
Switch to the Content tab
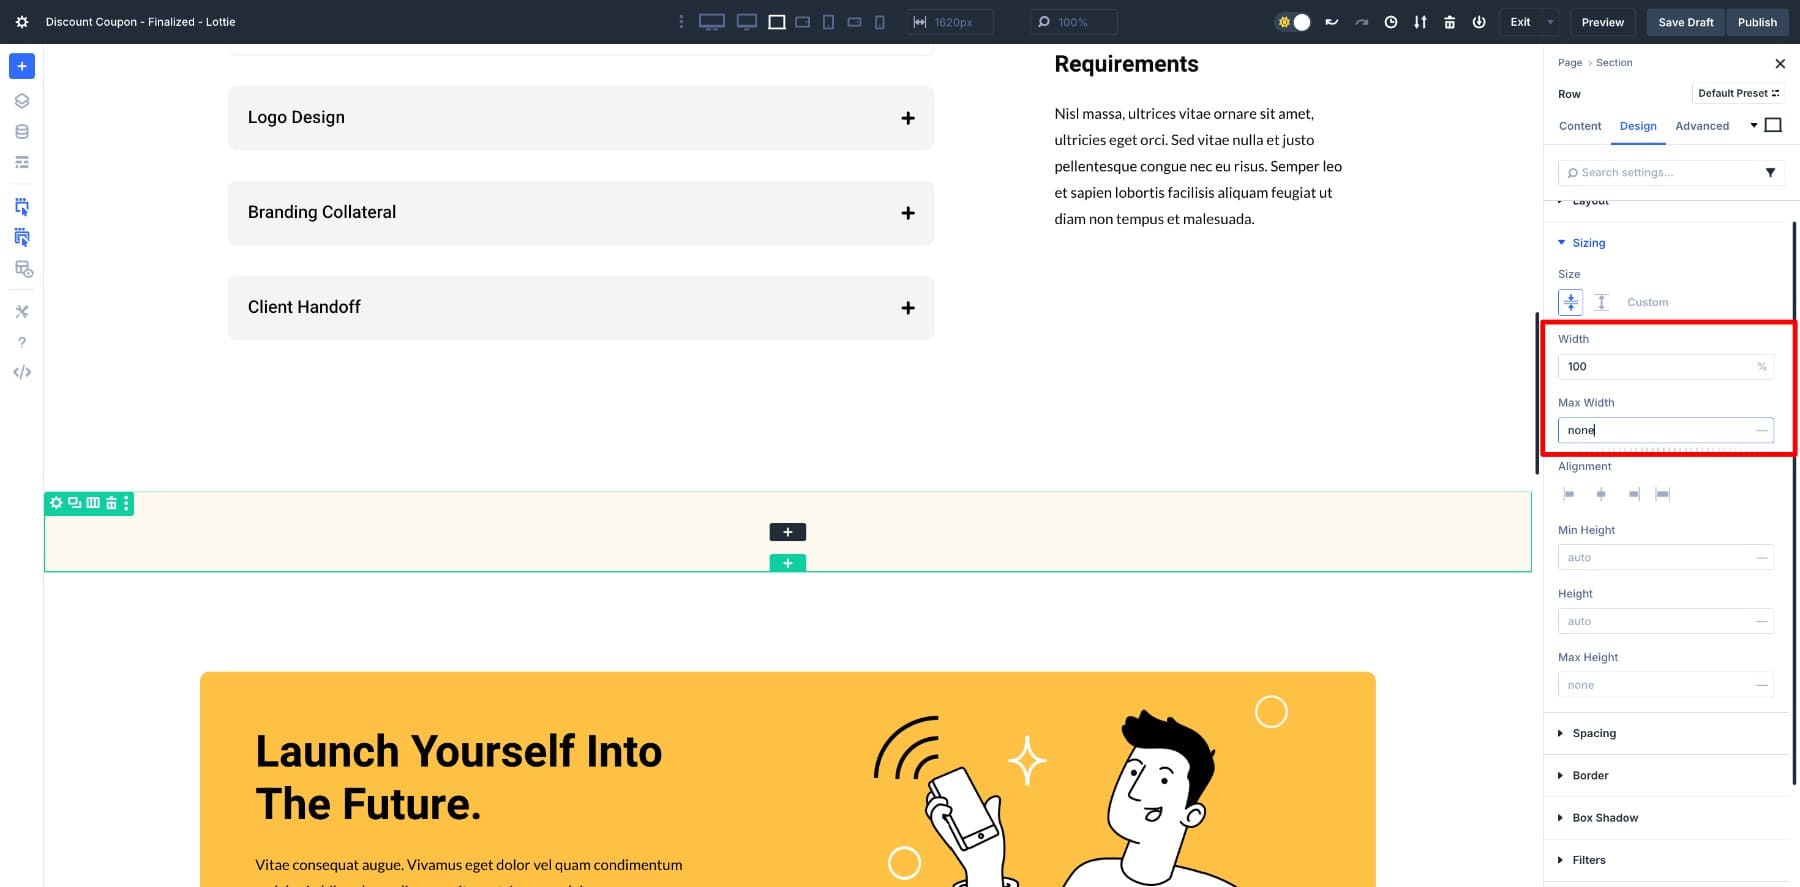coord(1579,126)
